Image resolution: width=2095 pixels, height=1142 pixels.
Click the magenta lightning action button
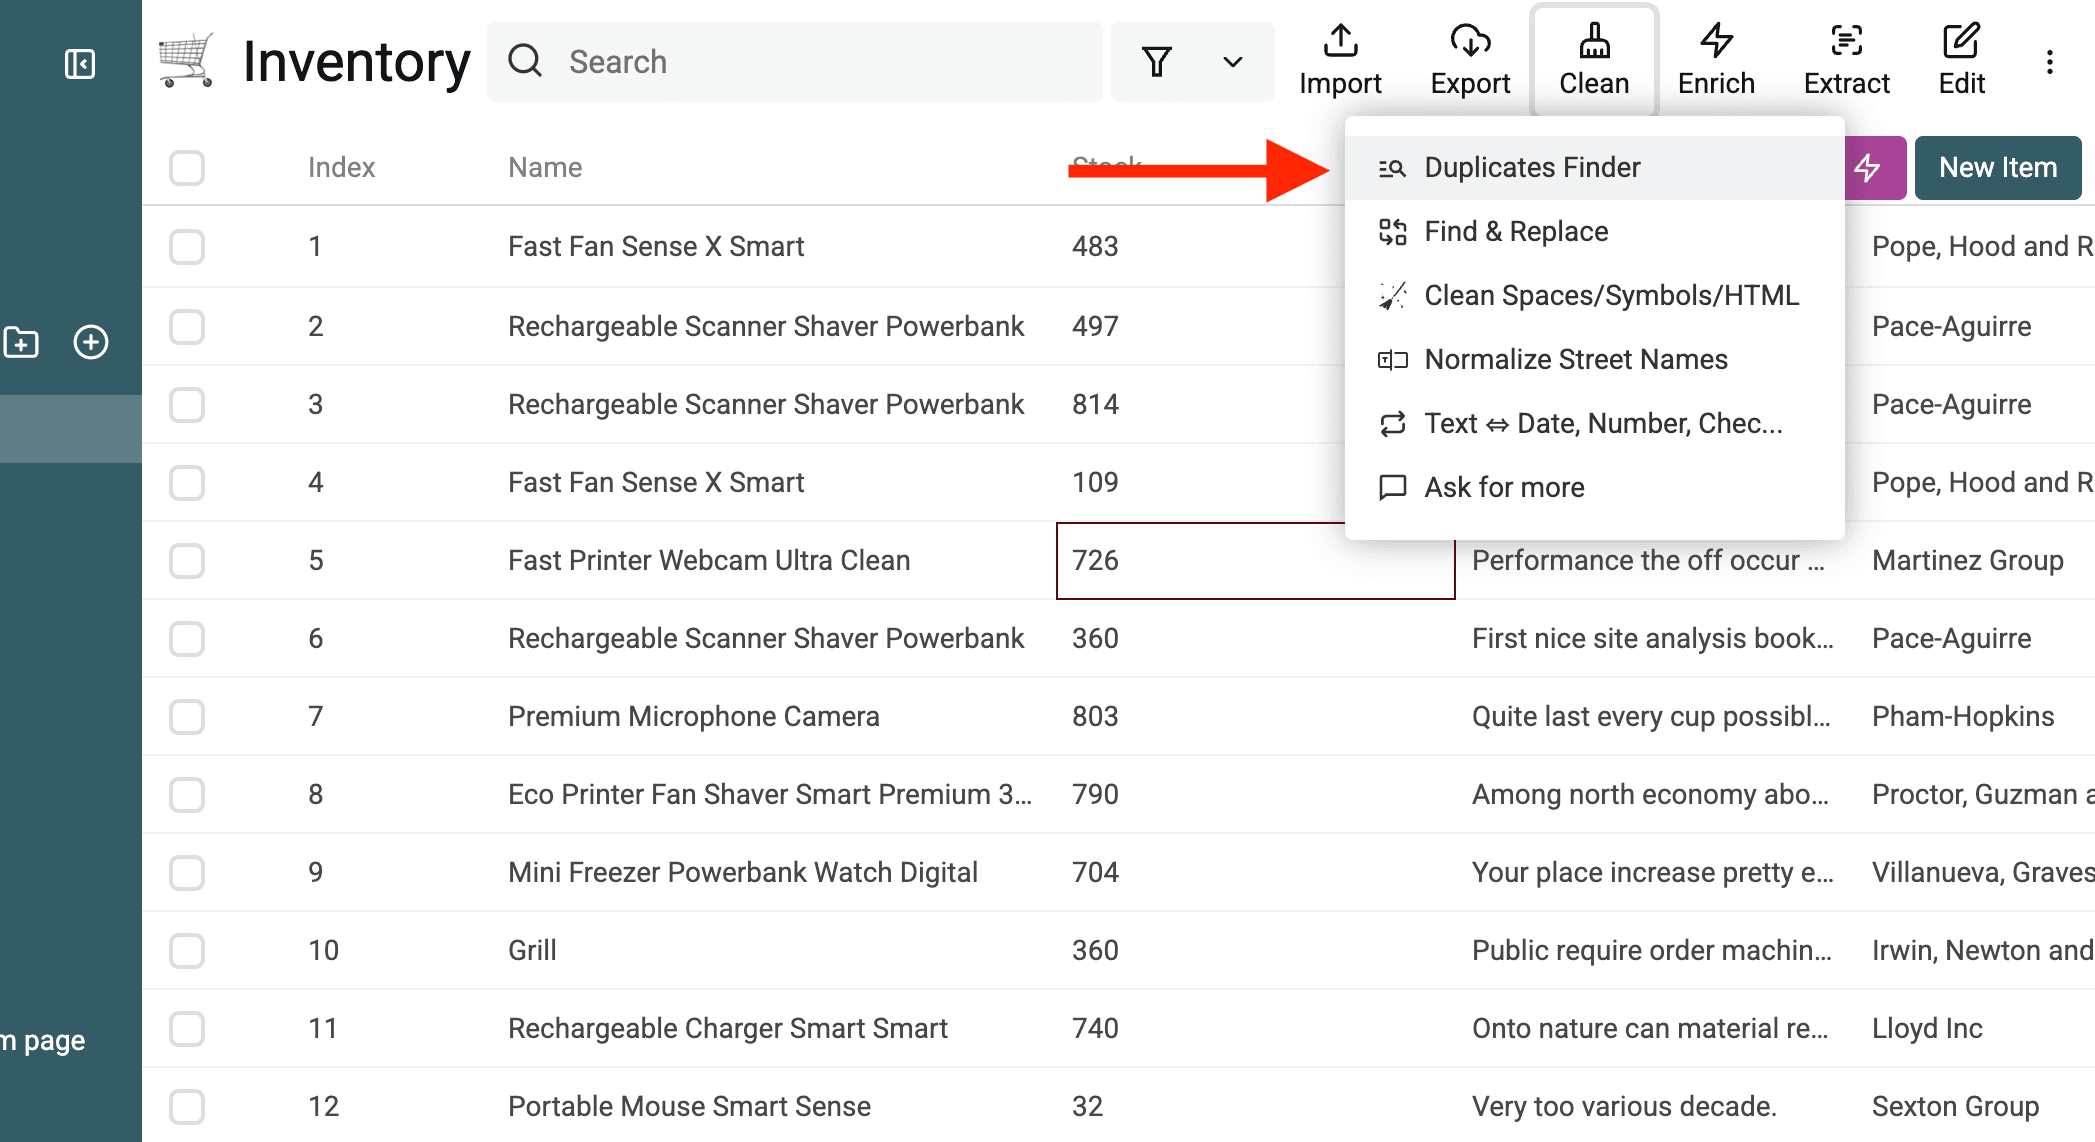coord(1872,167)
